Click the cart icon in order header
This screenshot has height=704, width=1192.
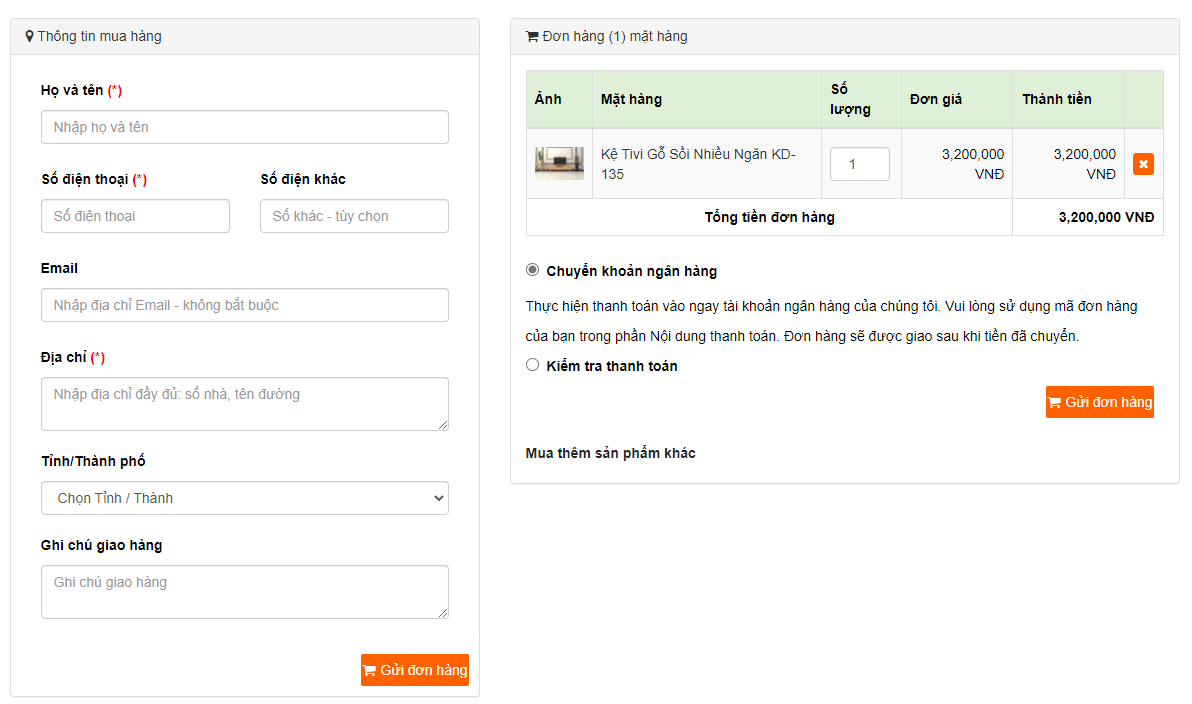point(532,37)
